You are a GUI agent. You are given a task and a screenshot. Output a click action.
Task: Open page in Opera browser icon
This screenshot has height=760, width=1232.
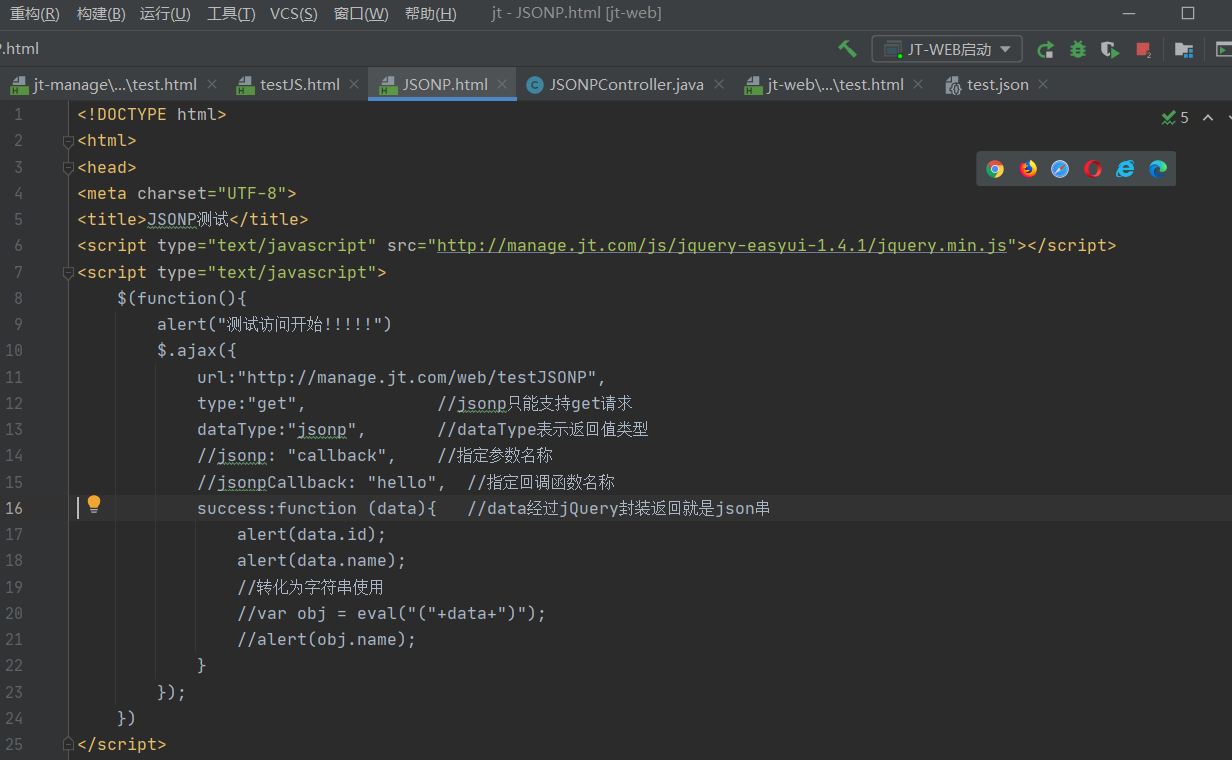[1093, 169]
